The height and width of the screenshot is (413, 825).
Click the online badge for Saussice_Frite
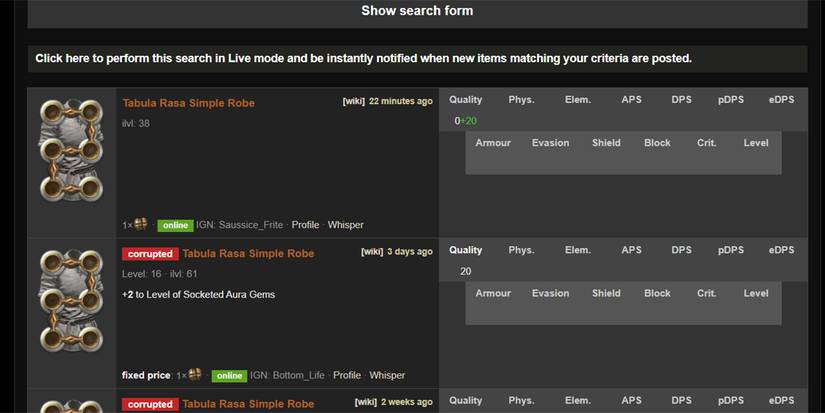[x=175, y=225]
